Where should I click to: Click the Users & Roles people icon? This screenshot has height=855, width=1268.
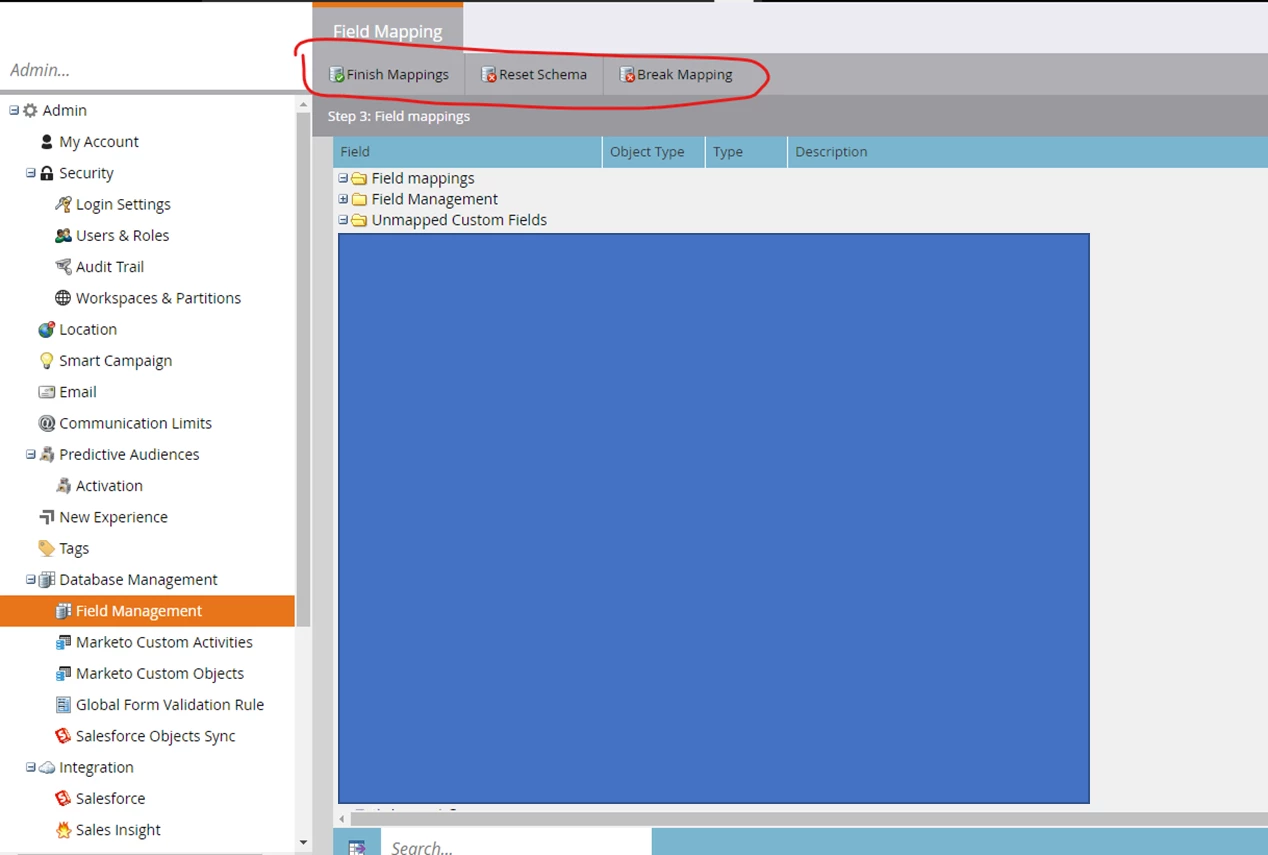point(63,235)
